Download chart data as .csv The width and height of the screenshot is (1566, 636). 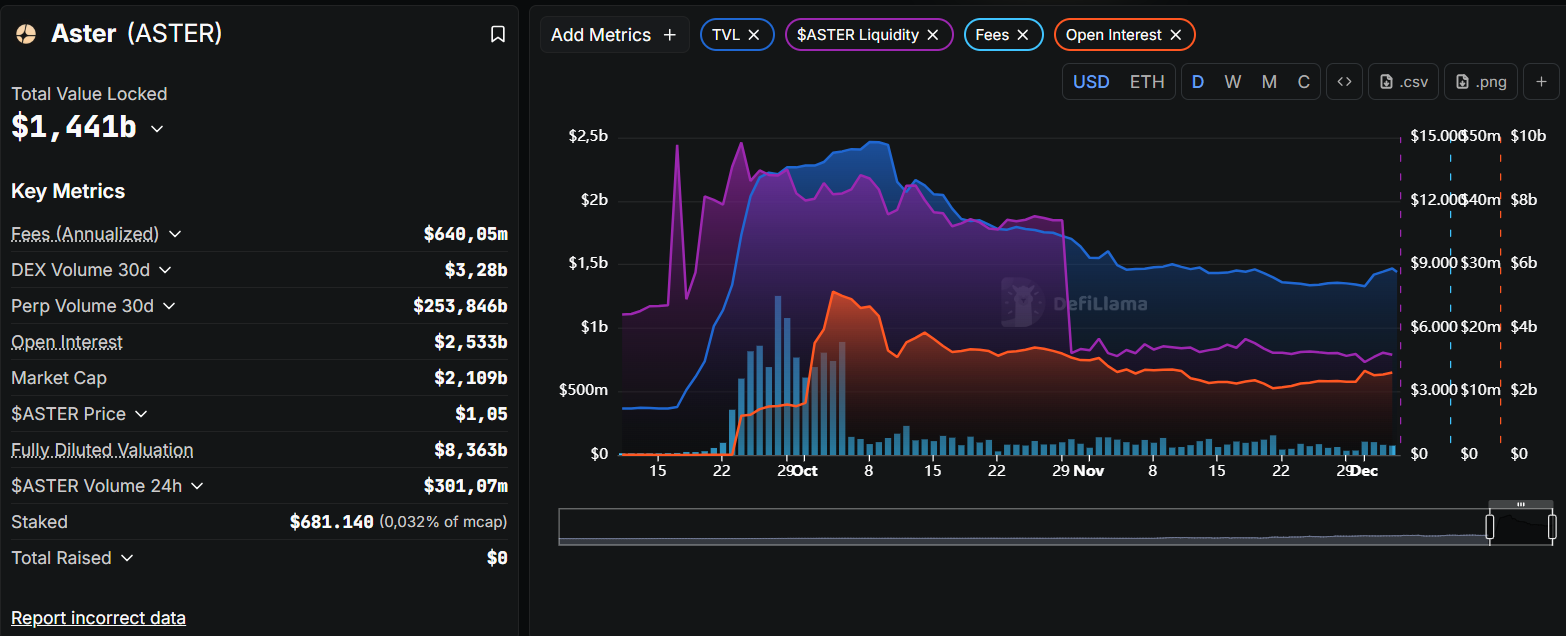point(1403,82)
